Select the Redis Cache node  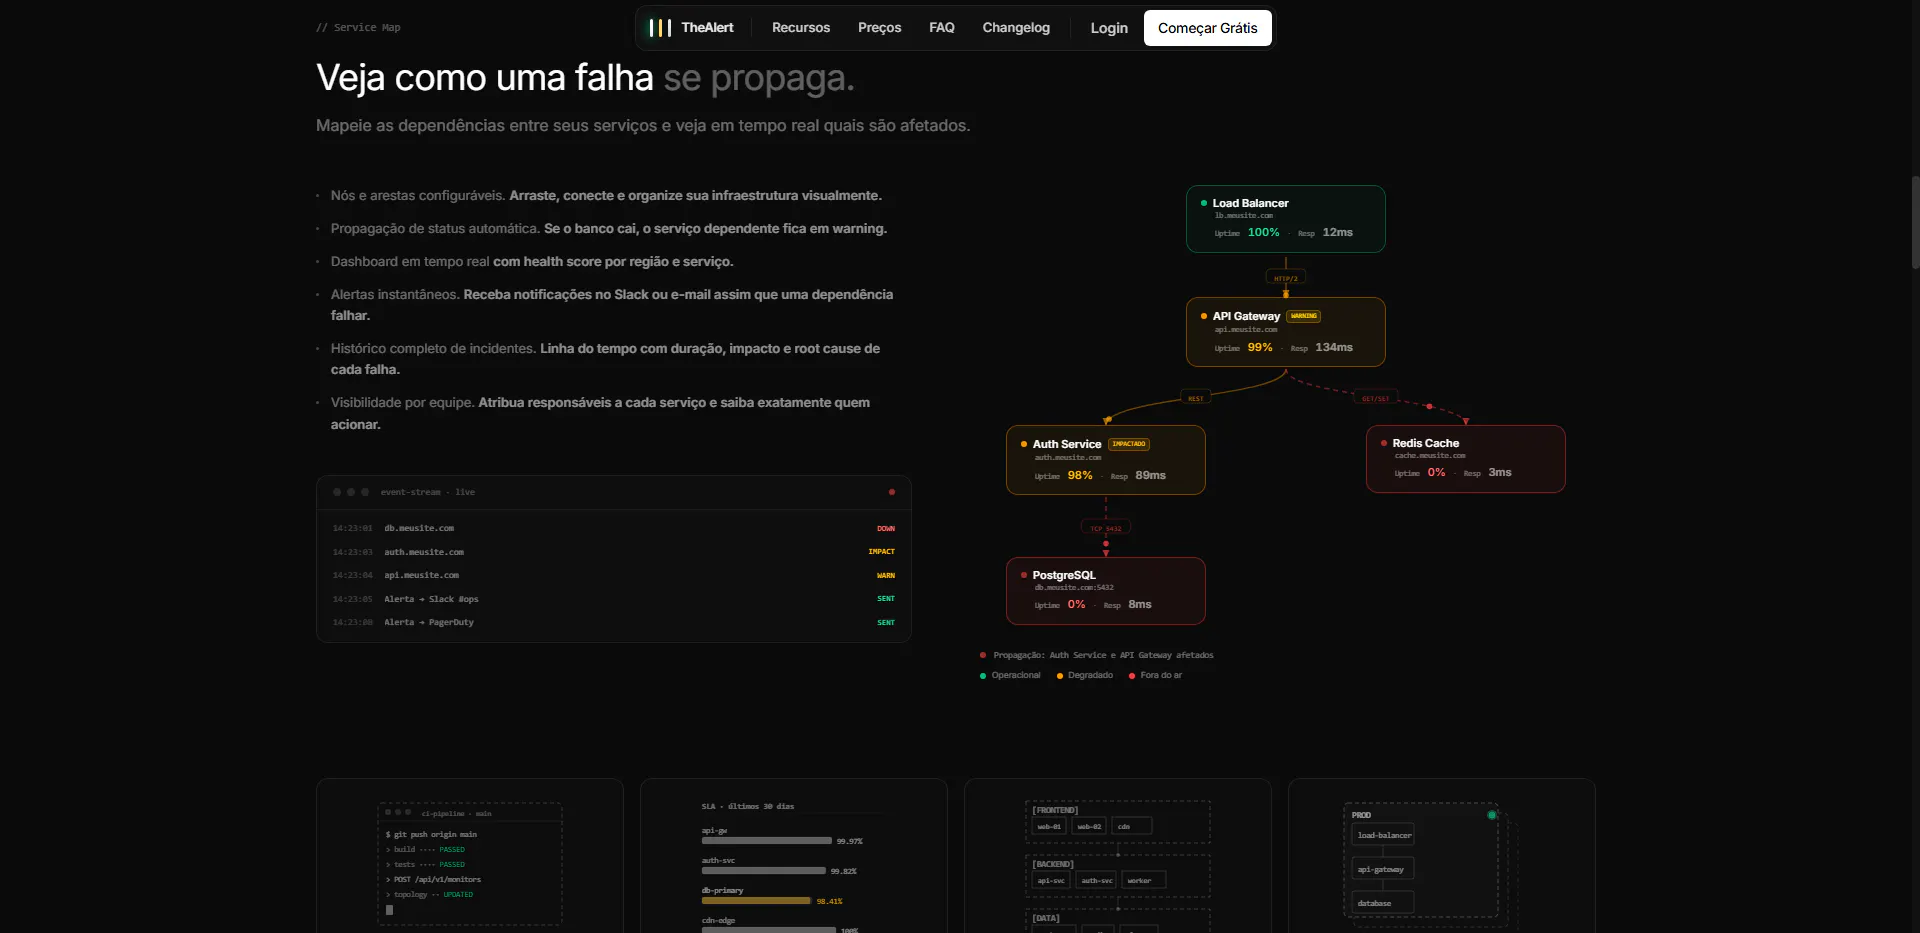click(1466, 459)
